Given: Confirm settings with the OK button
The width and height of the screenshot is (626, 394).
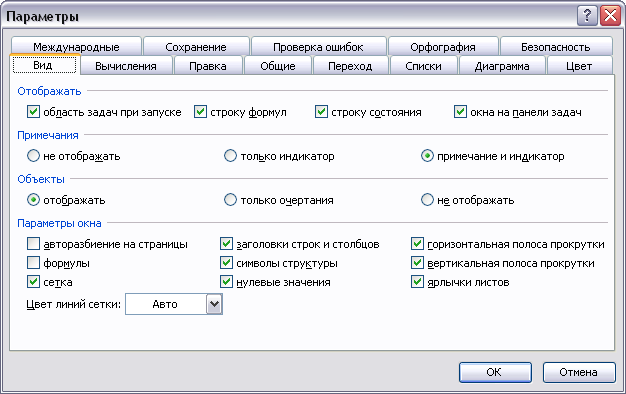Looking at the screenshot, I should (x=495, y=372).
